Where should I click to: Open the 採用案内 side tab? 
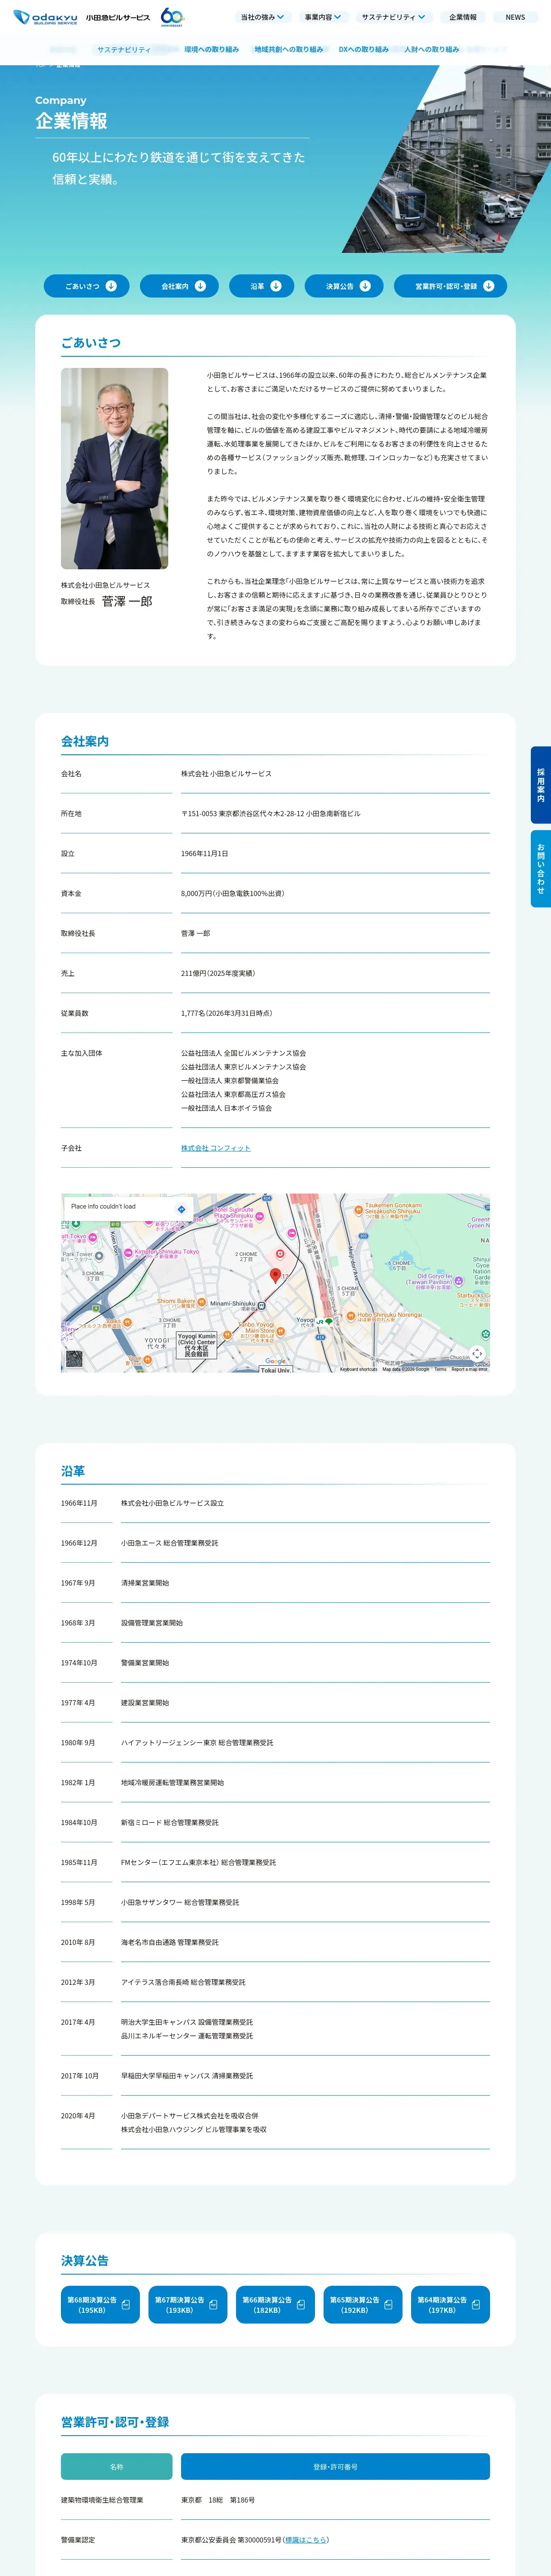click(x=541, y=785)
